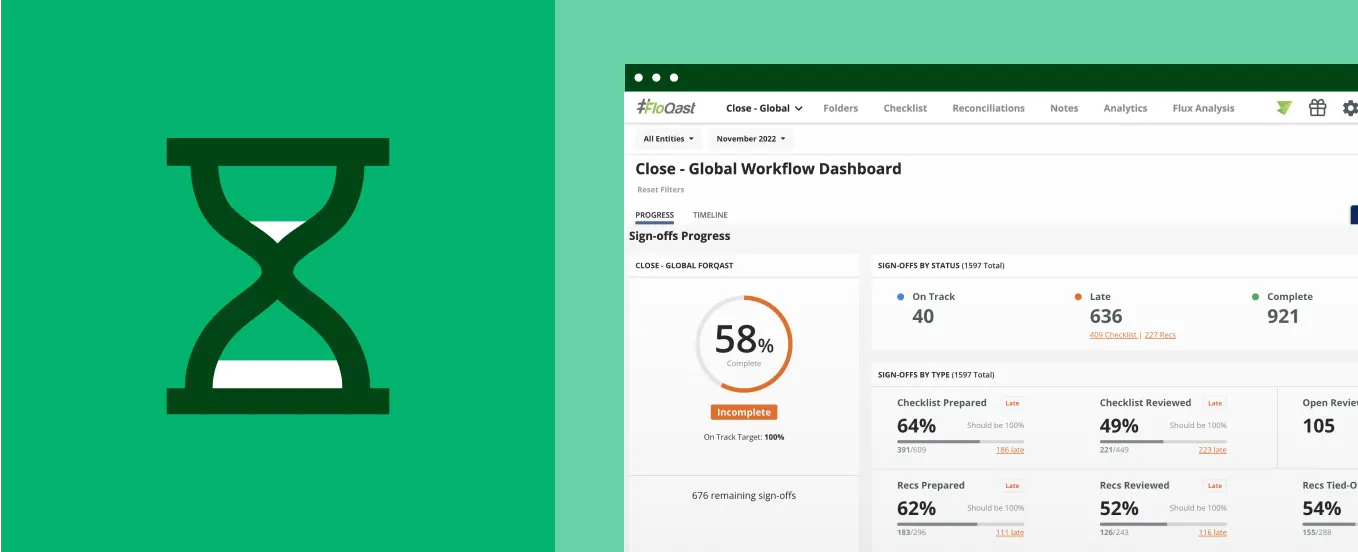Image resolution: width=1358 pixels, height=552 pixels.
Task: Click the "SIGN-OFFS BY TYPE" panel header
Action: point(936,375)
